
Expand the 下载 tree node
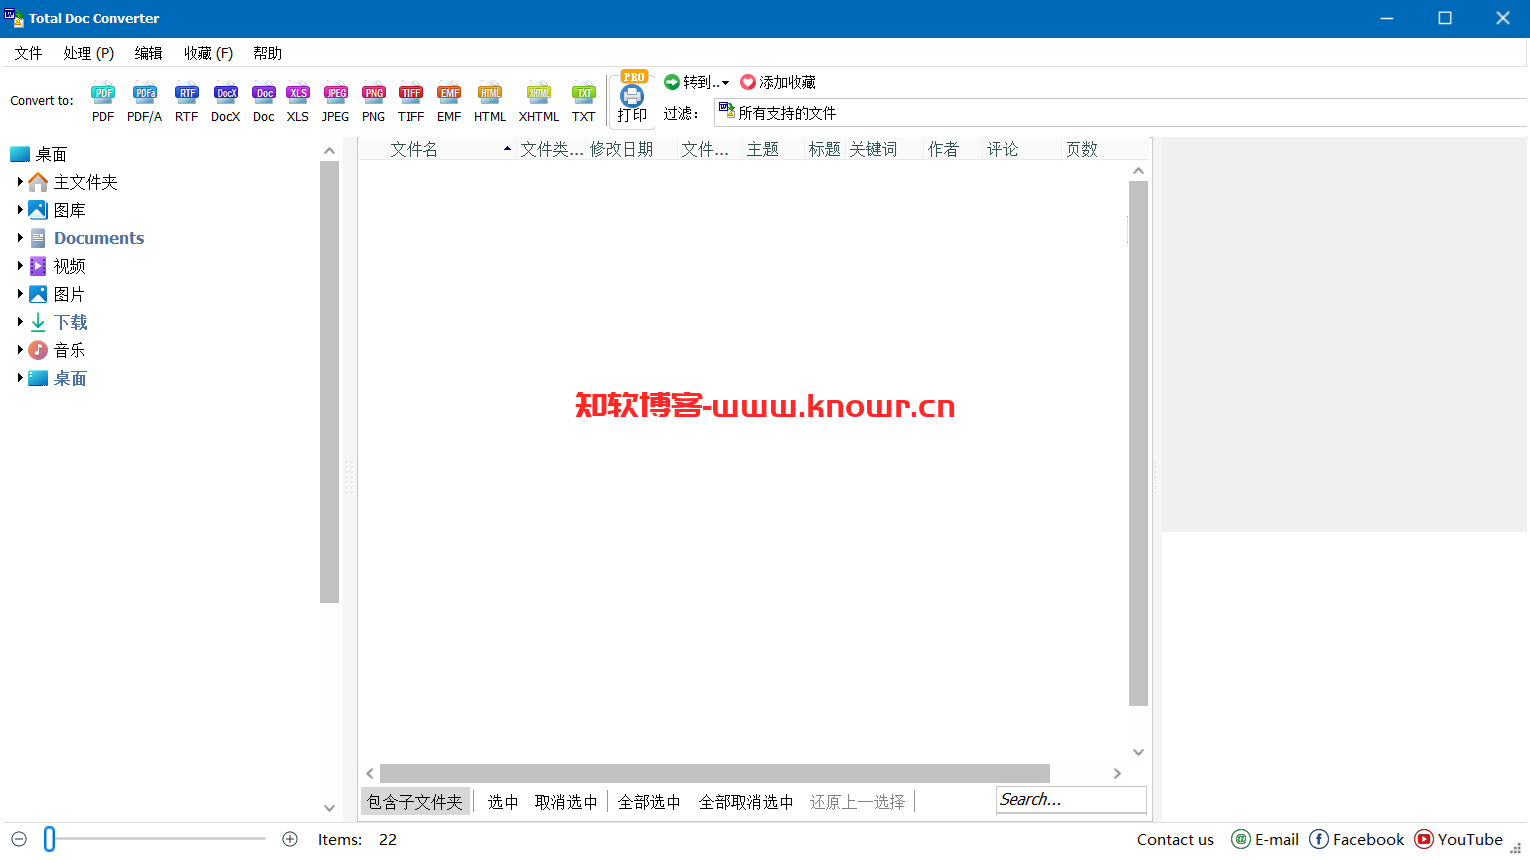[20, 322]
